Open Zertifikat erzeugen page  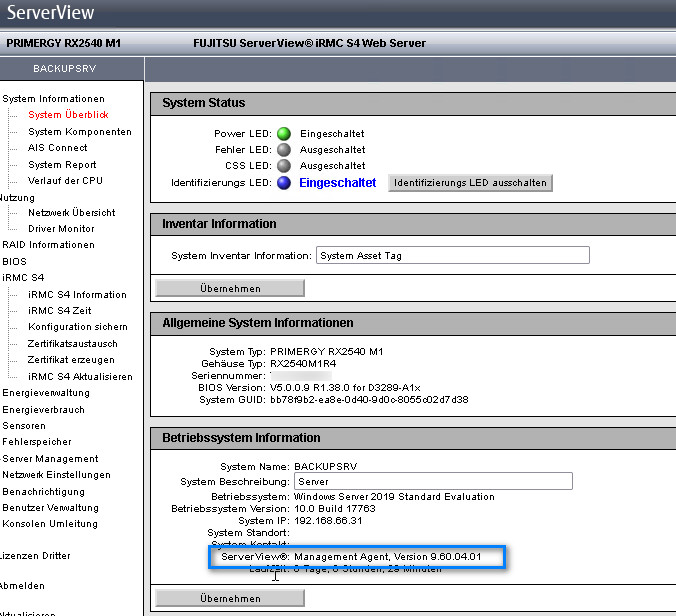[x=71, y=360]
